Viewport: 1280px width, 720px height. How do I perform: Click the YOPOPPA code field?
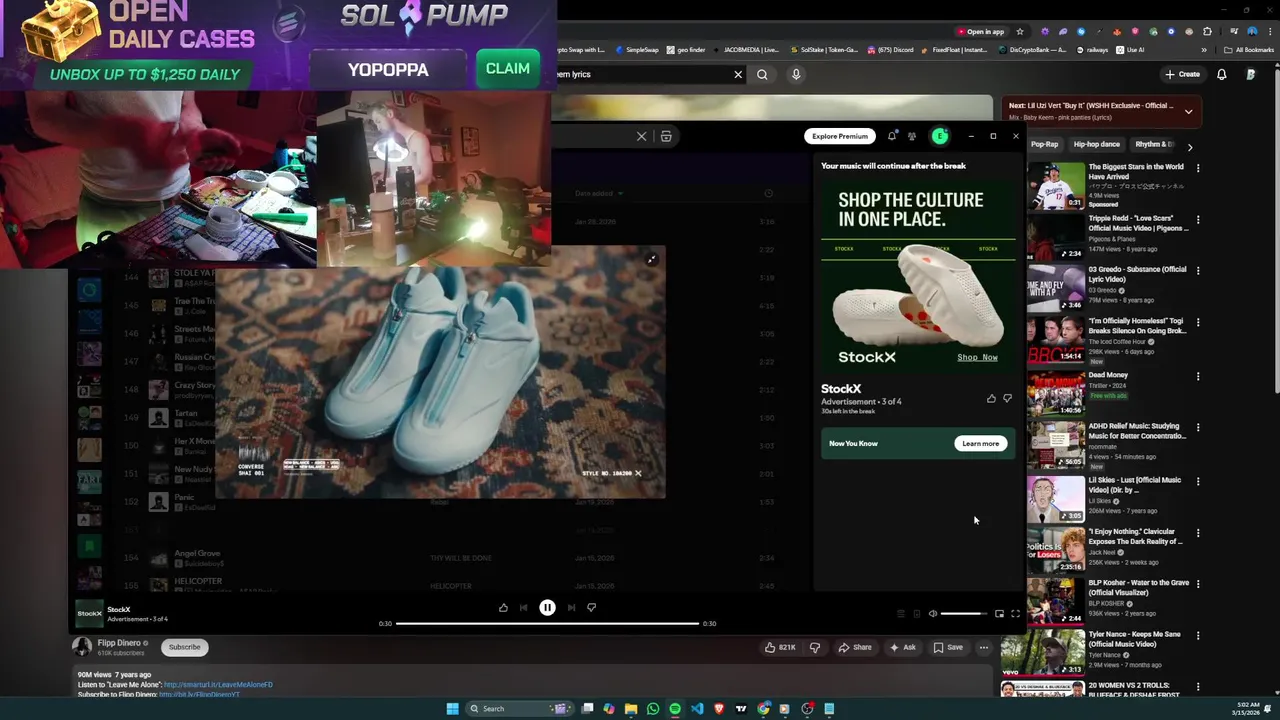[x=388, y=70]
